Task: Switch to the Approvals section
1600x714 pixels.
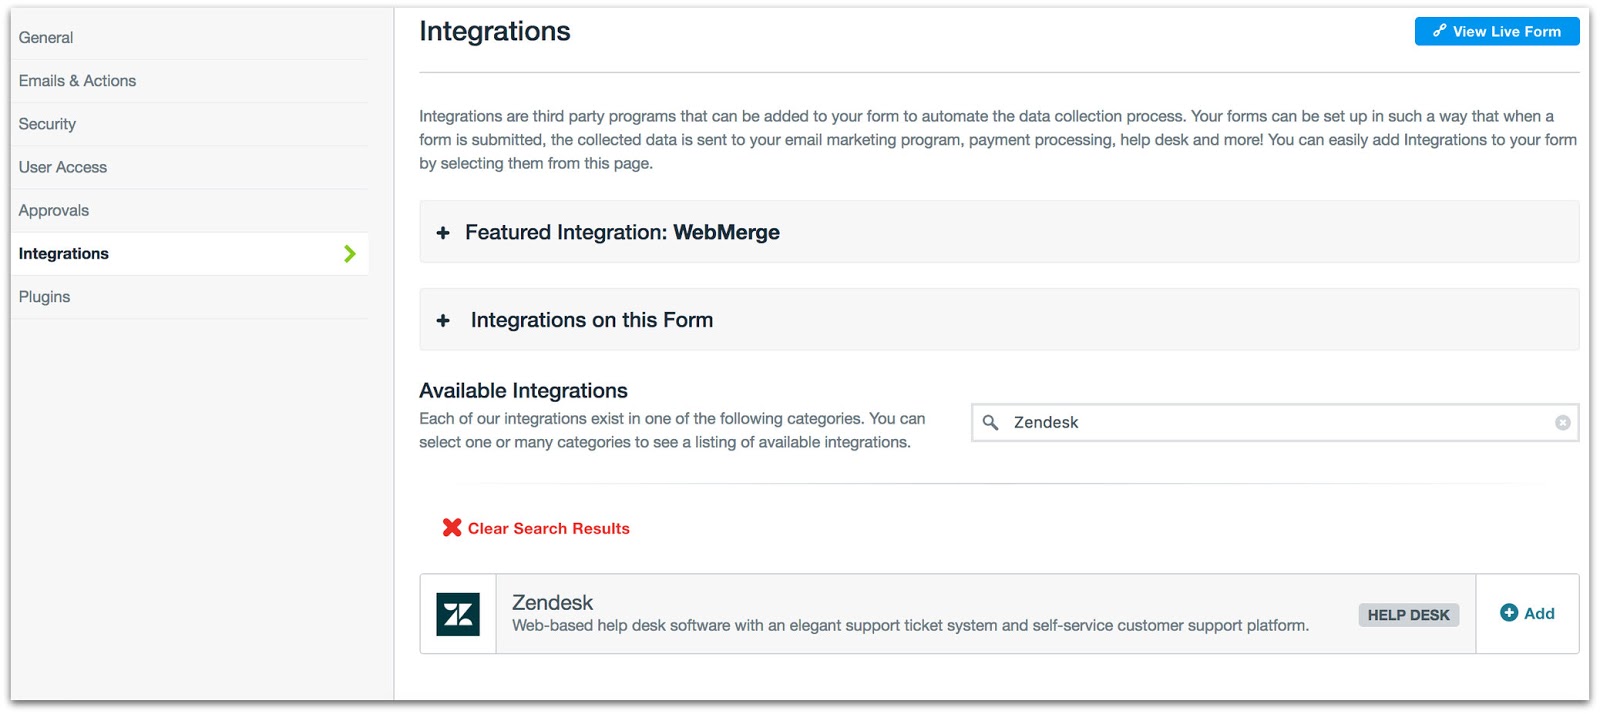Action: (x=54, y=211)
